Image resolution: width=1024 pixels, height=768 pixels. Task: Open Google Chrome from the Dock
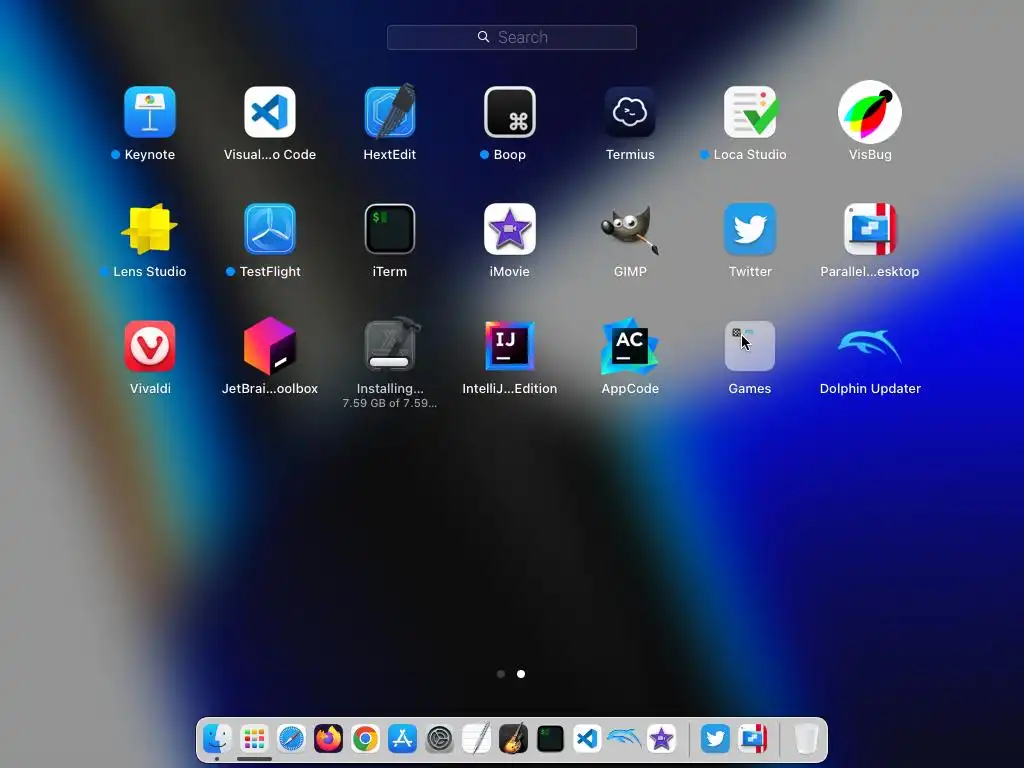[365, 739]
